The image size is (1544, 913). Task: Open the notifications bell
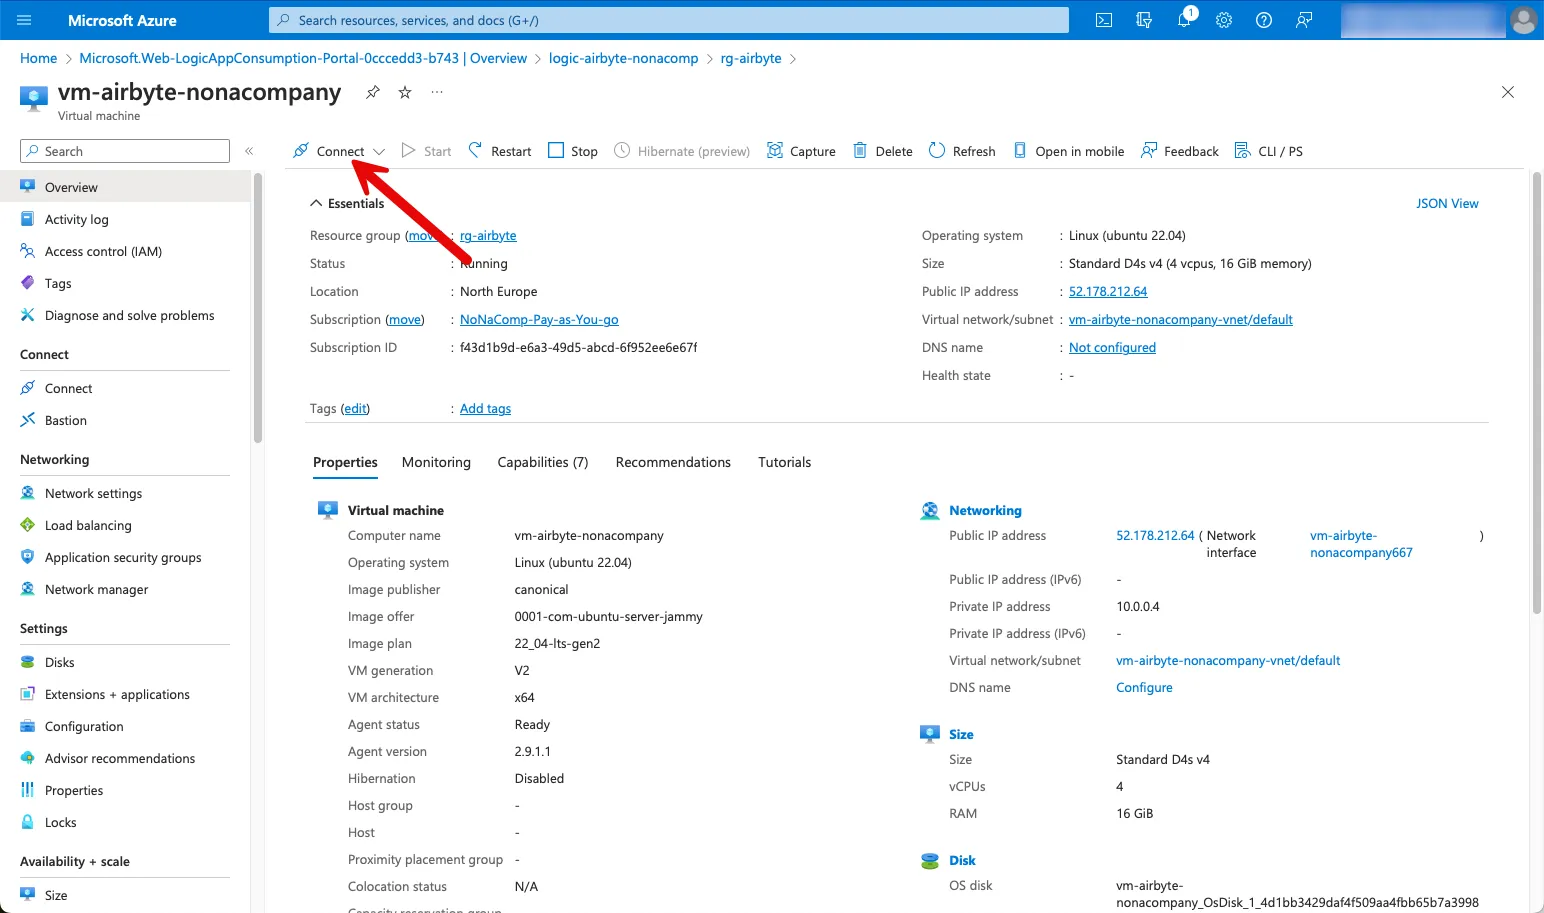pos(1184,20)
